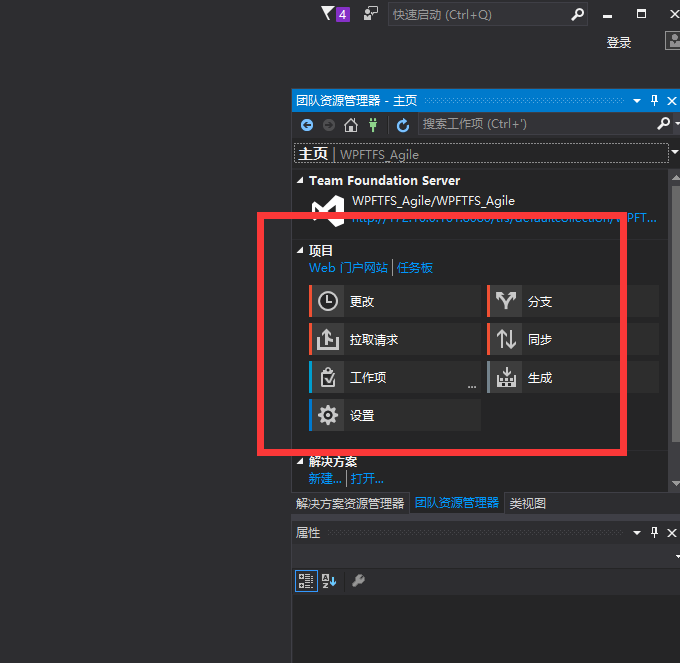Image resolution: width=680 pixels, height=663 pixels.
Task: Collapse the Team Foundation Server section
Action: [x=300, y=180]
